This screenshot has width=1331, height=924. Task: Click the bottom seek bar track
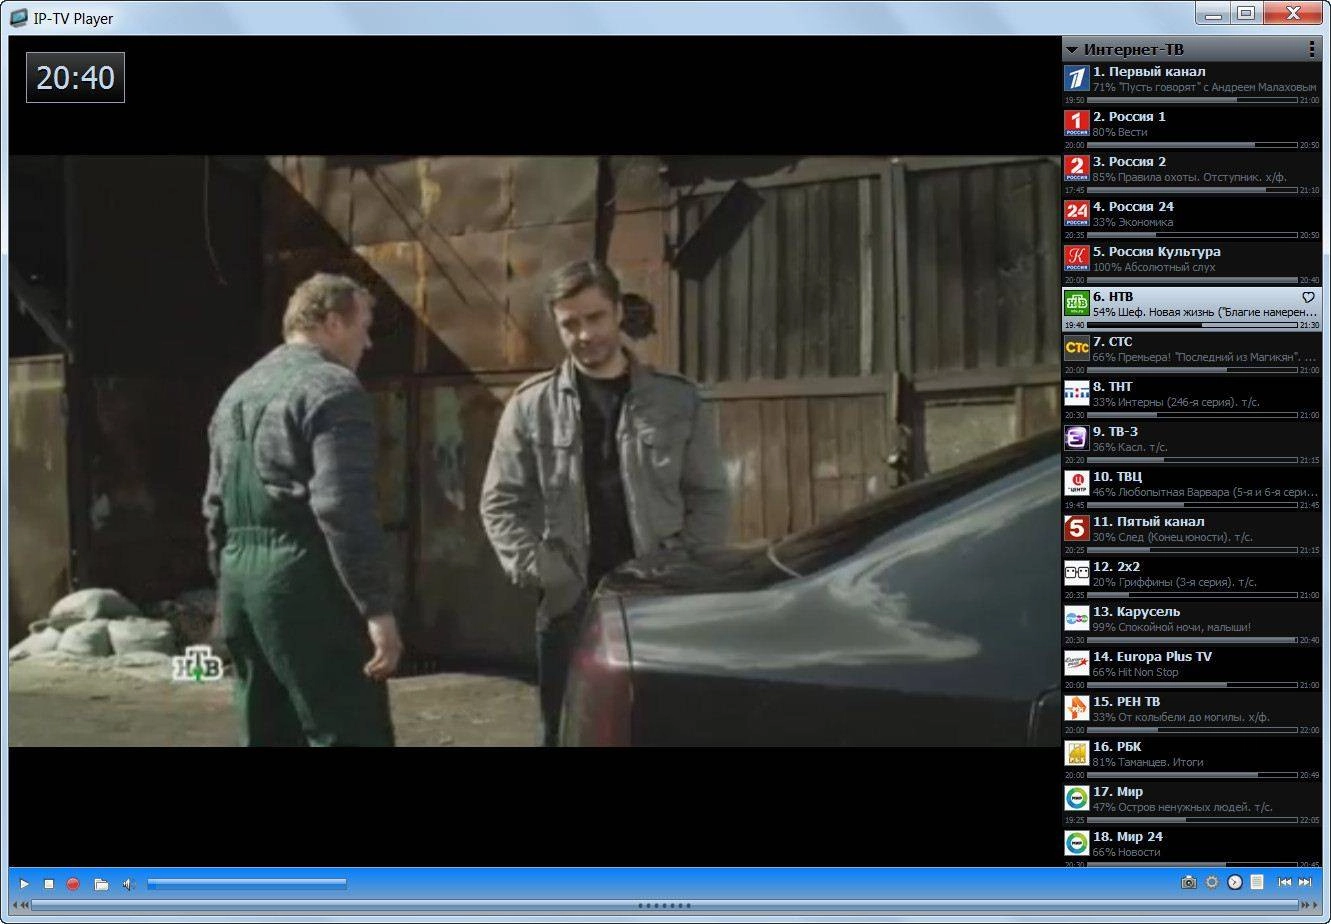click(x=665, y=906)
